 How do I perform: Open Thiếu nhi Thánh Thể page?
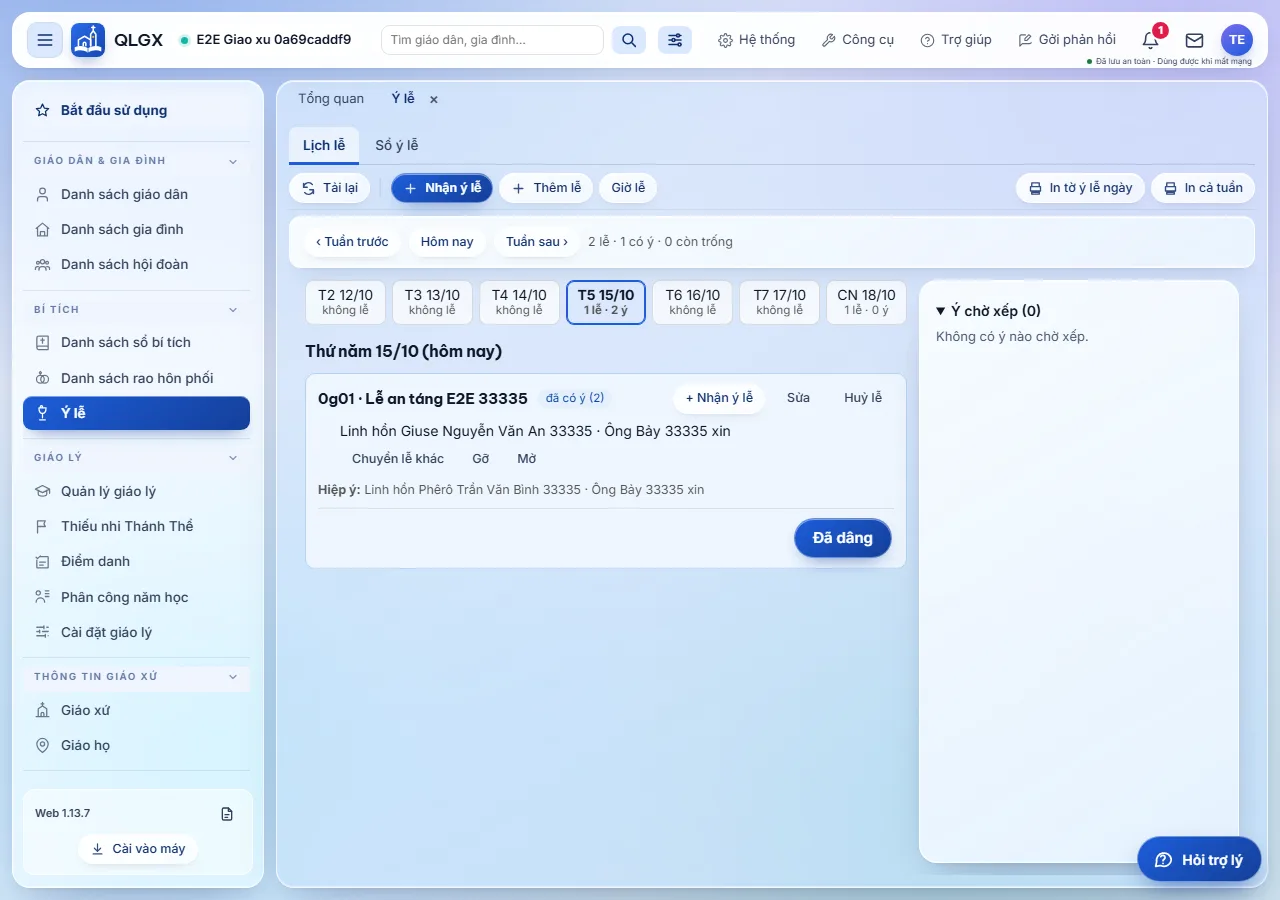[136, 526]
